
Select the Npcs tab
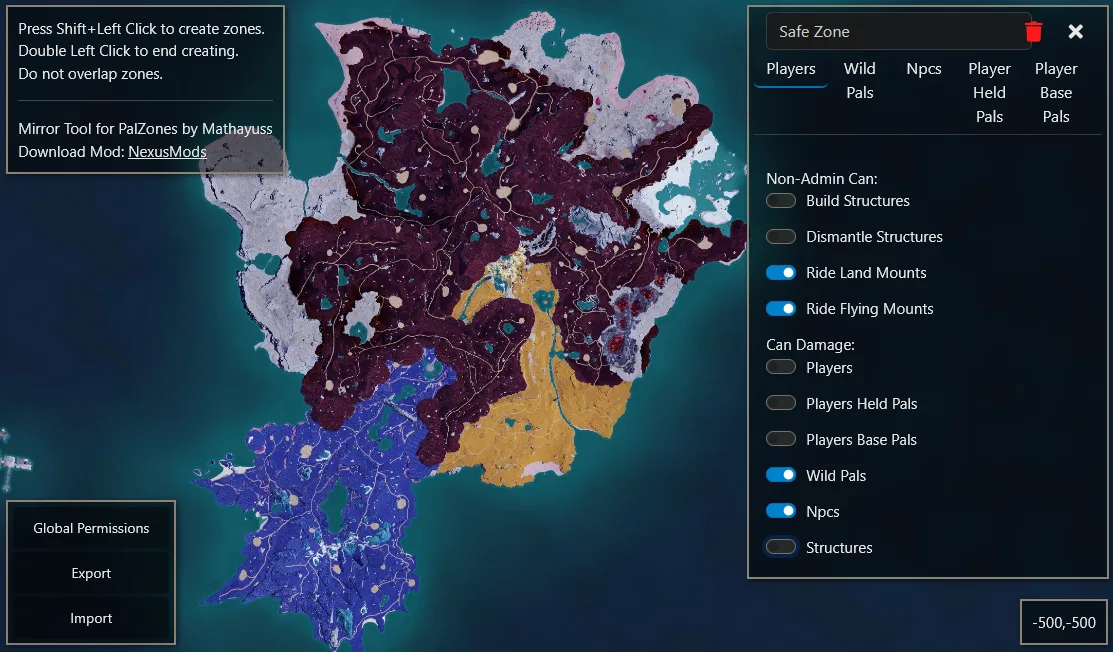tap(923, 69)
